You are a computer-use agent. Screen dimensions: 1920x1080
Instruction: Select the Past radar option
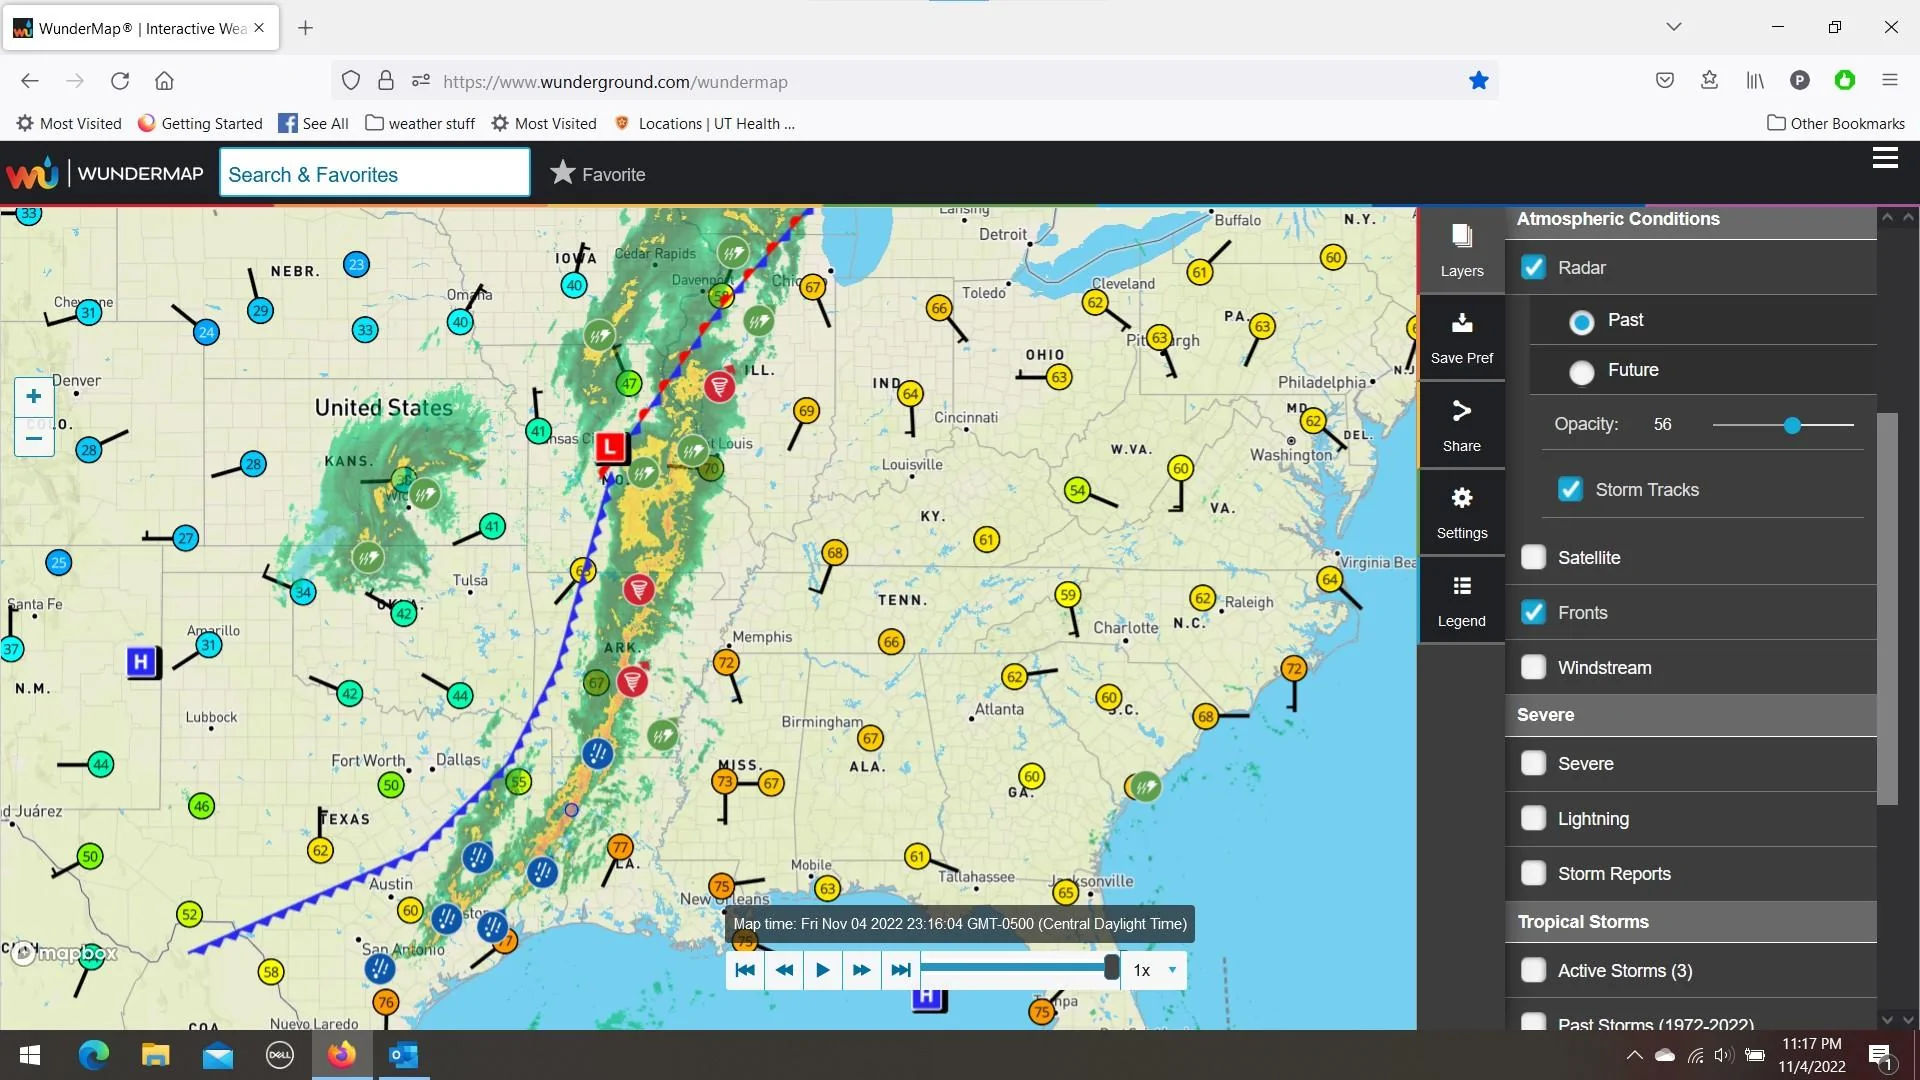[1582, 321]
